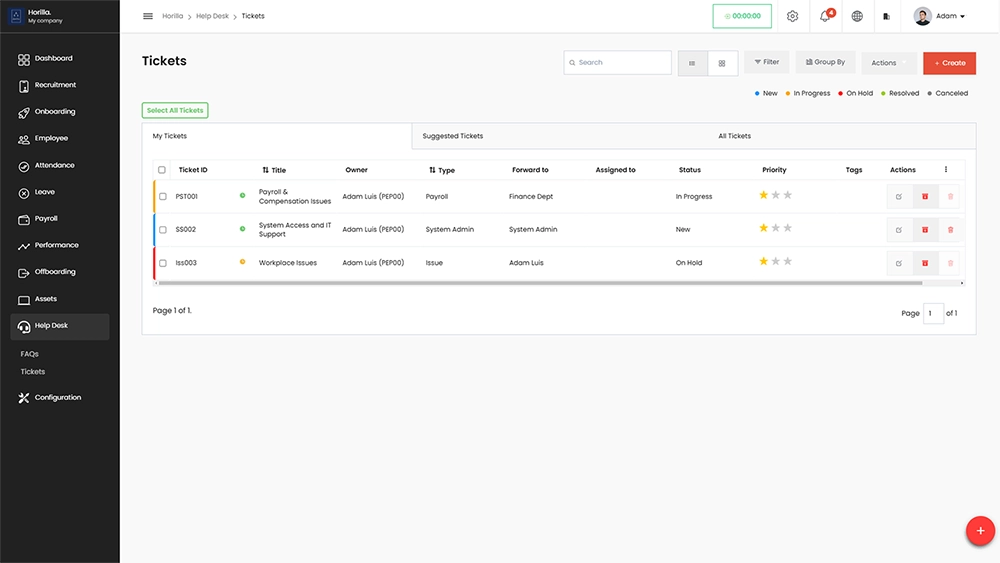
Task: Click the settings gear icon in header
Action: coord(792,16)
